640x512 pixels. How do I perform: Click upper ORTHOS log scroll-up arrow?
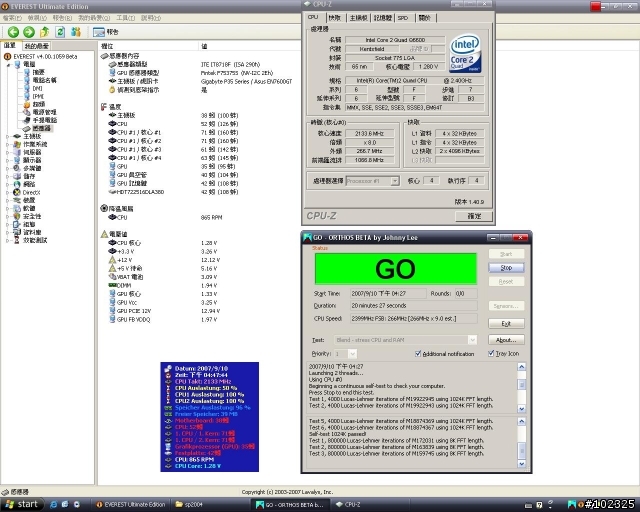pyautogui.click(x=521, y=367)
